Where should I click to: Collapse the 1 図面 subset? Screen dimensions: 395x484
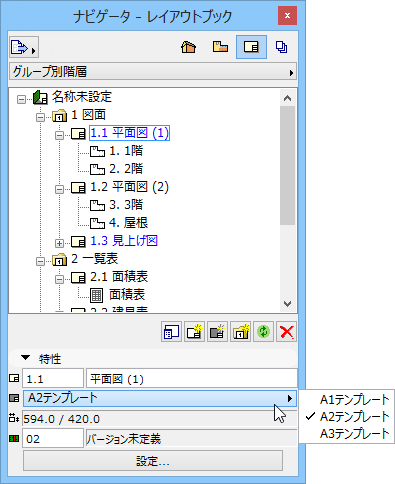40,117
